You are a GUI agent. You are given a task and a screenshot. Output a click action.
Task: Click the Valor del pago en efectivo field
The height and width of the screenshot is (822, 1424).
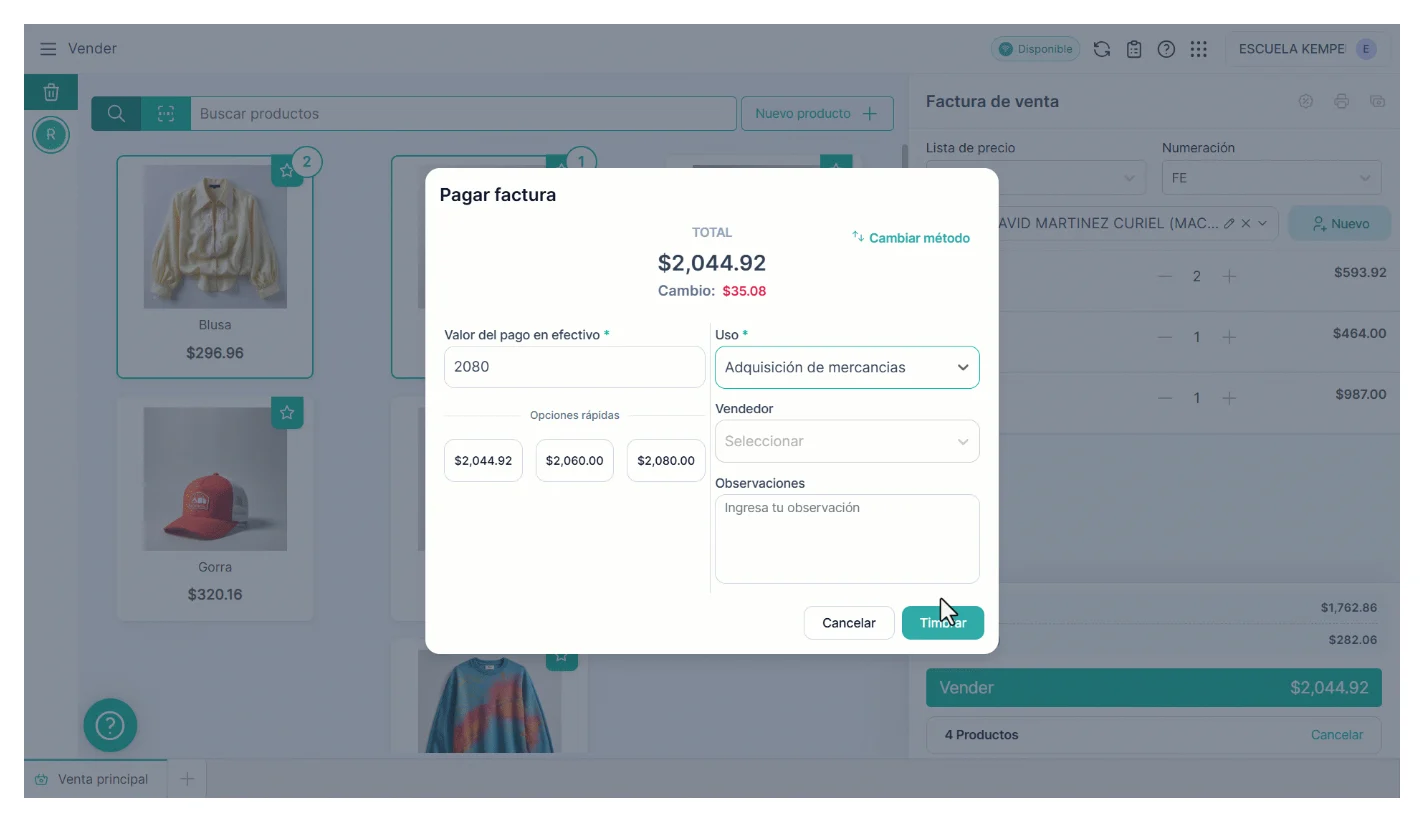point(575,367)
